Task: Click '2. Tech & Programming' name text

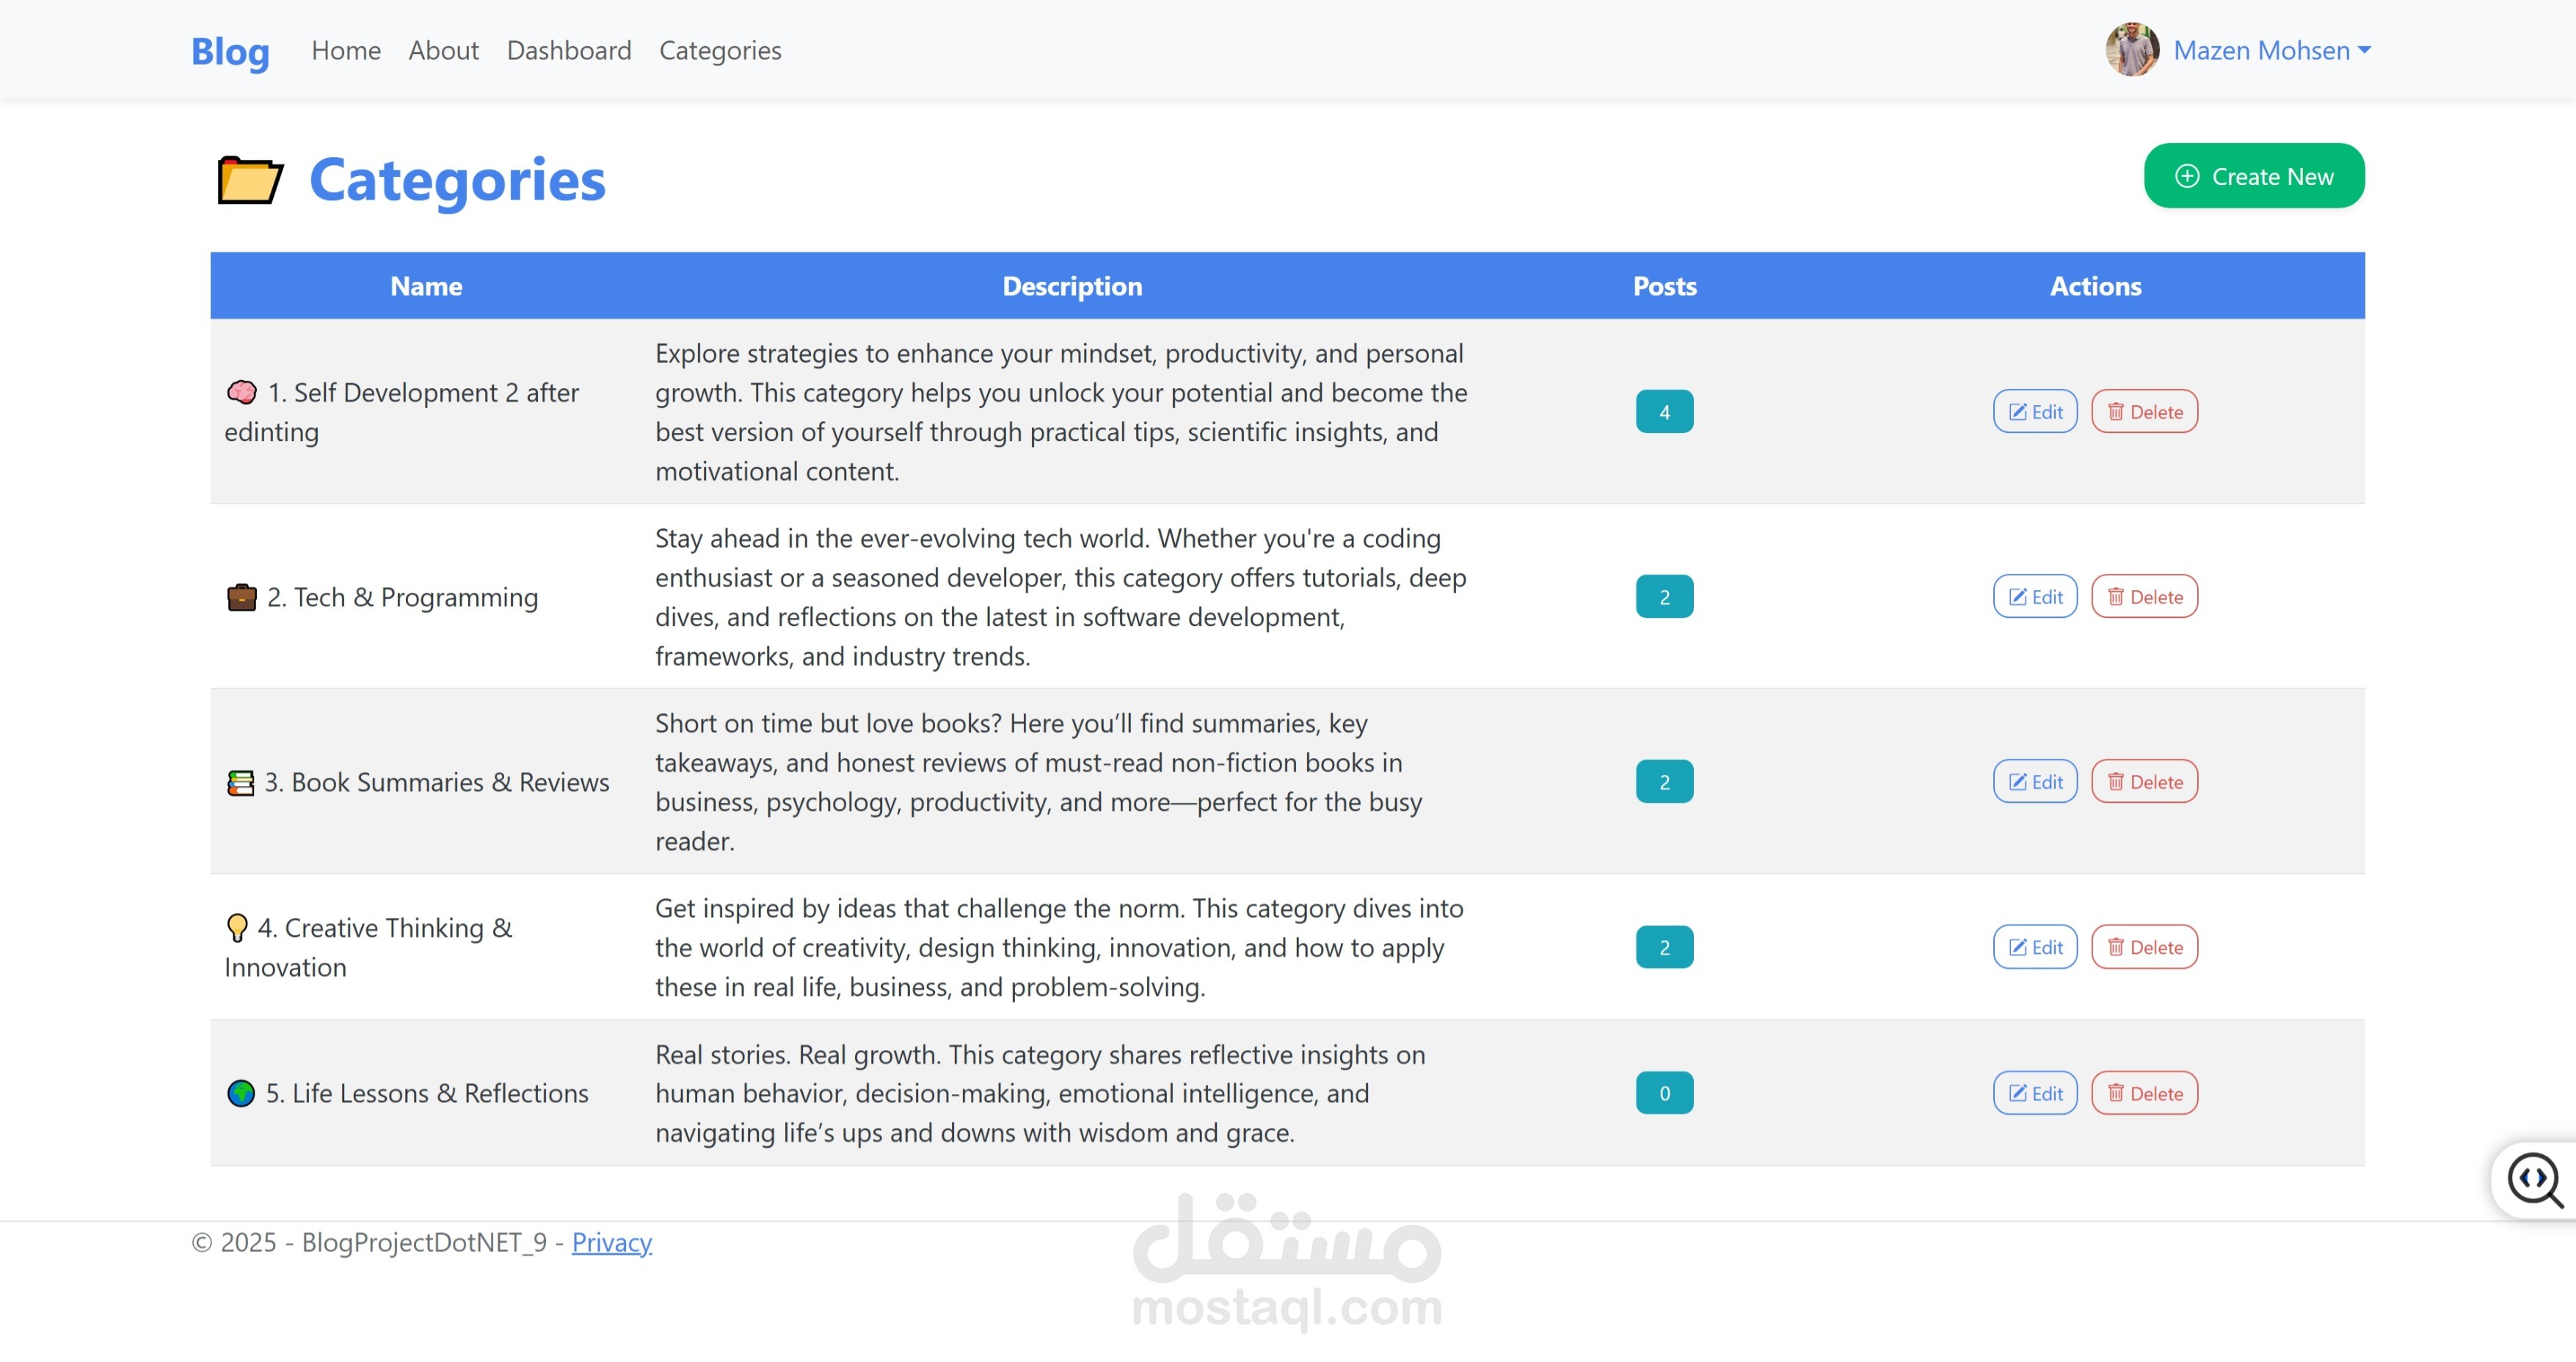Action: click(402, 597)
